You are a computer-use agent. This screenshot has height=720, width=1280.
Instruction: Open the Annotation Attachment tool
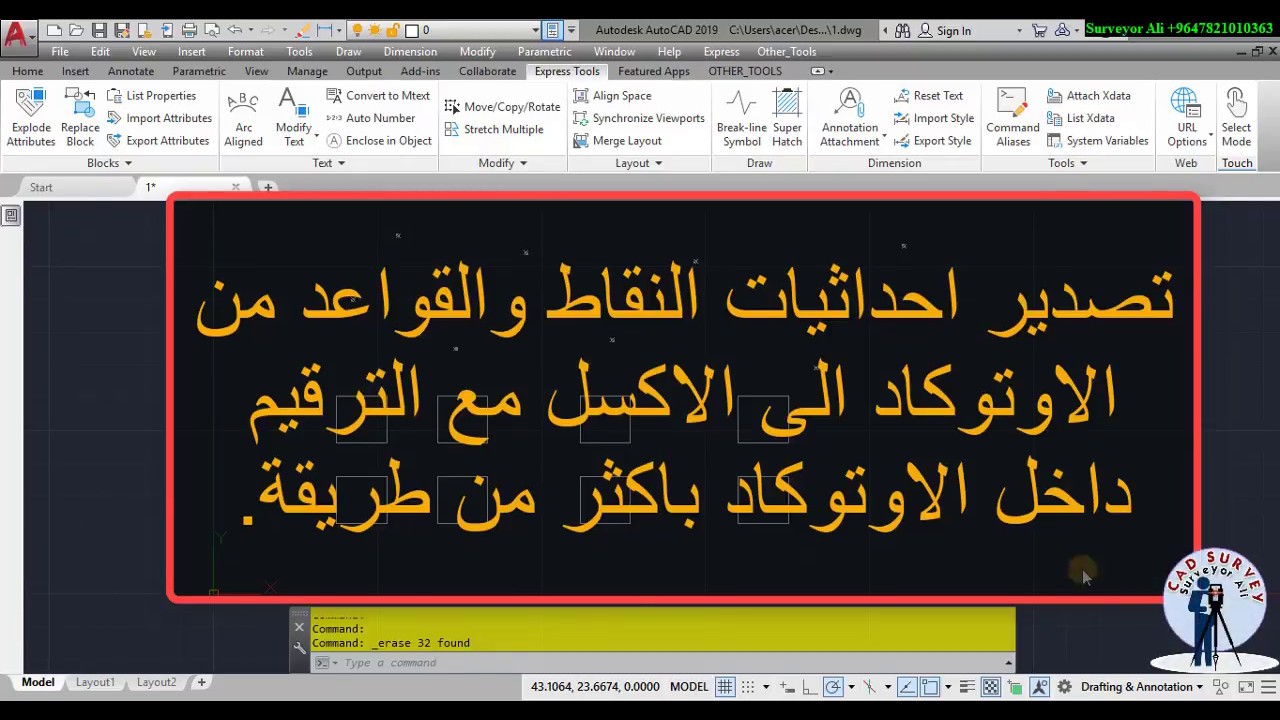(x=850, y=118)
